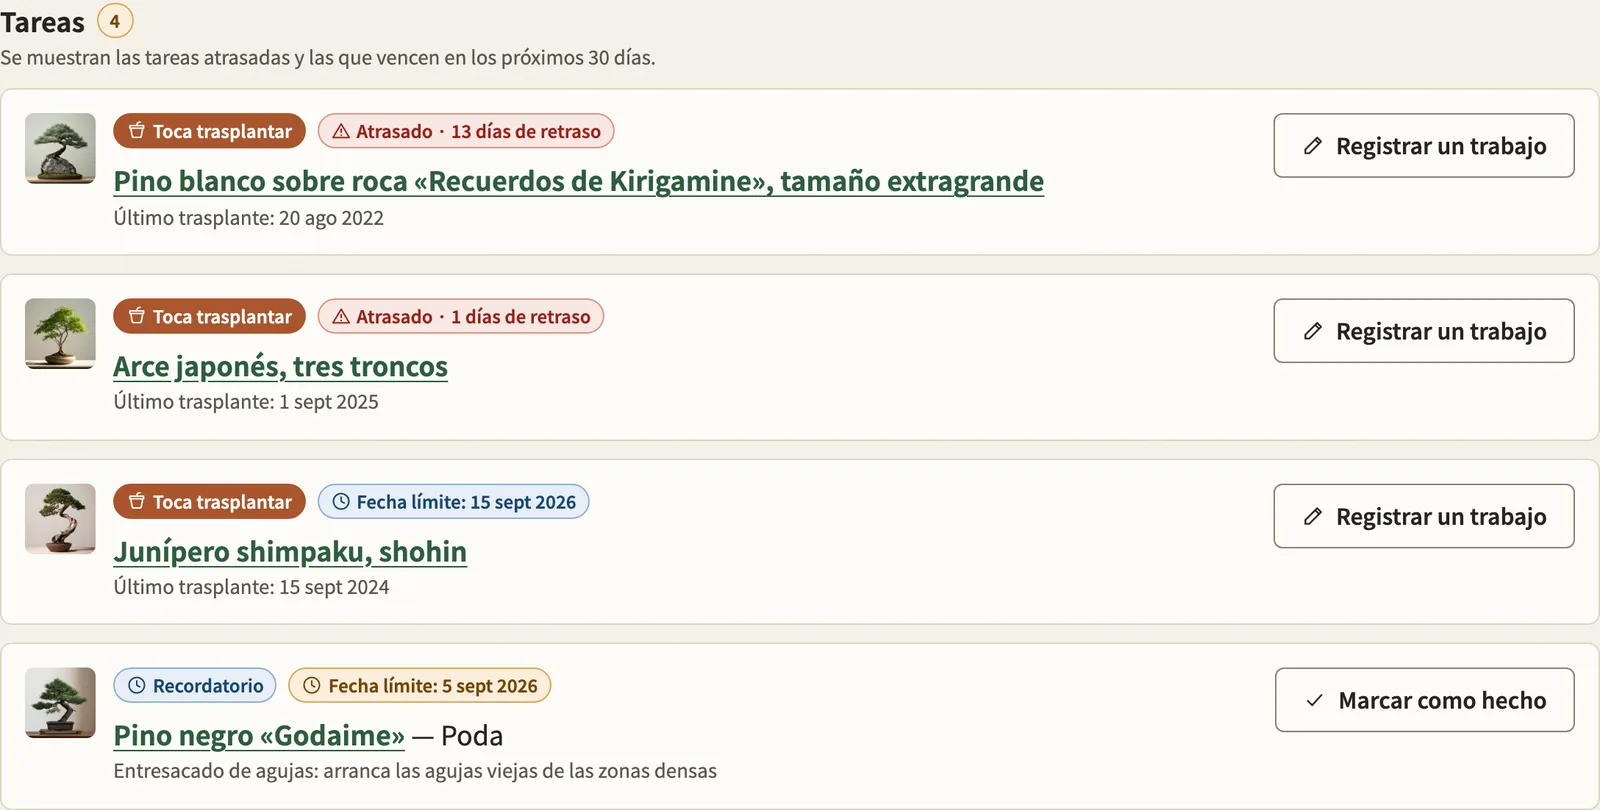Click the clock icon beside Fecha límite: 5 sept 2026
The image size is (1600, 810).
(x=312, y=686)
